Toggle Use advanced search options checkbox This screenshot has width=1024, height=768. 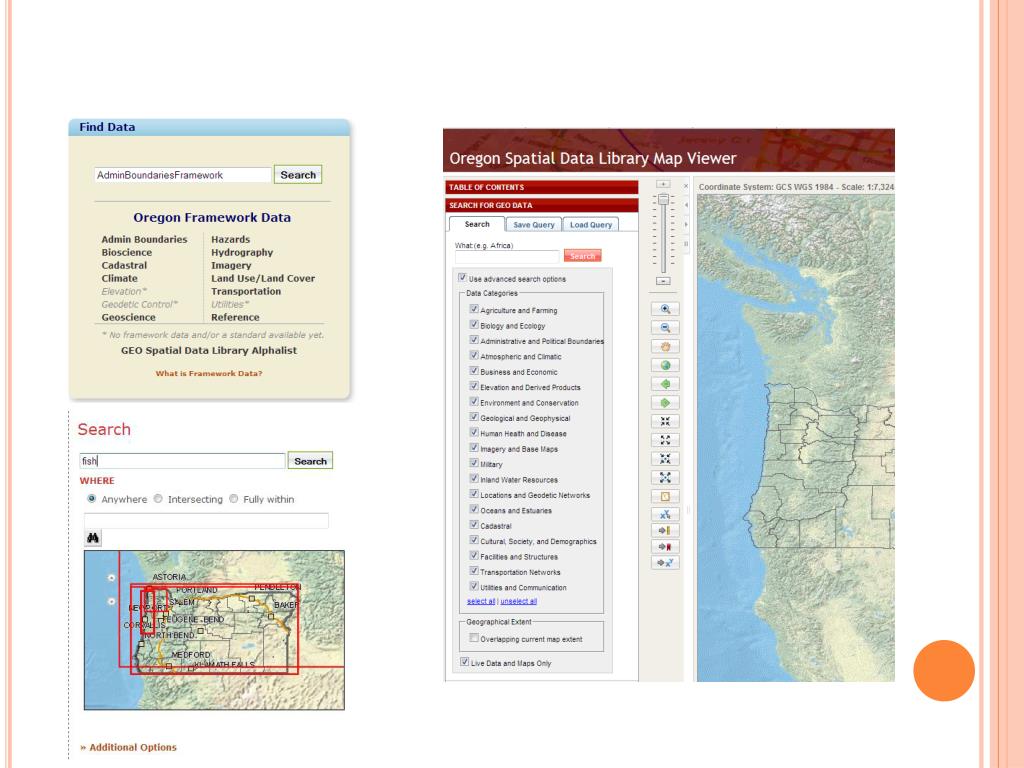pyautogui.click(x=462, y=278)
